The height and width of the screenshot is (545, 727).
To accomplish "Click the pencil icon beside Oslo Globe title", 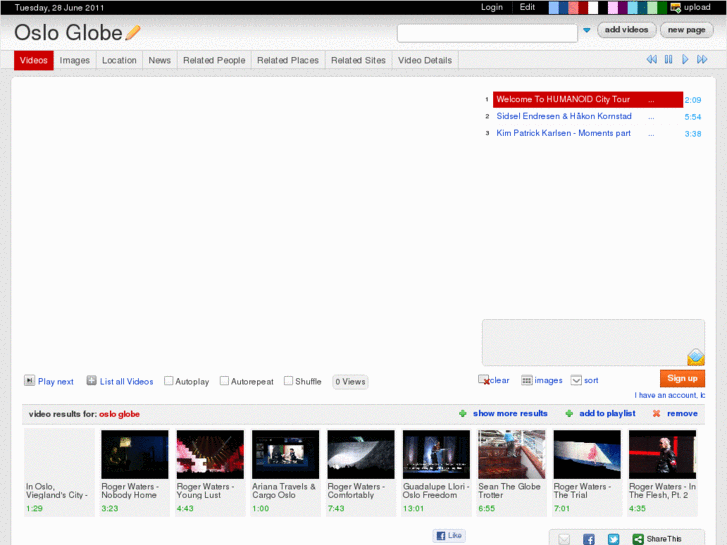I will [x=133, y=32].
